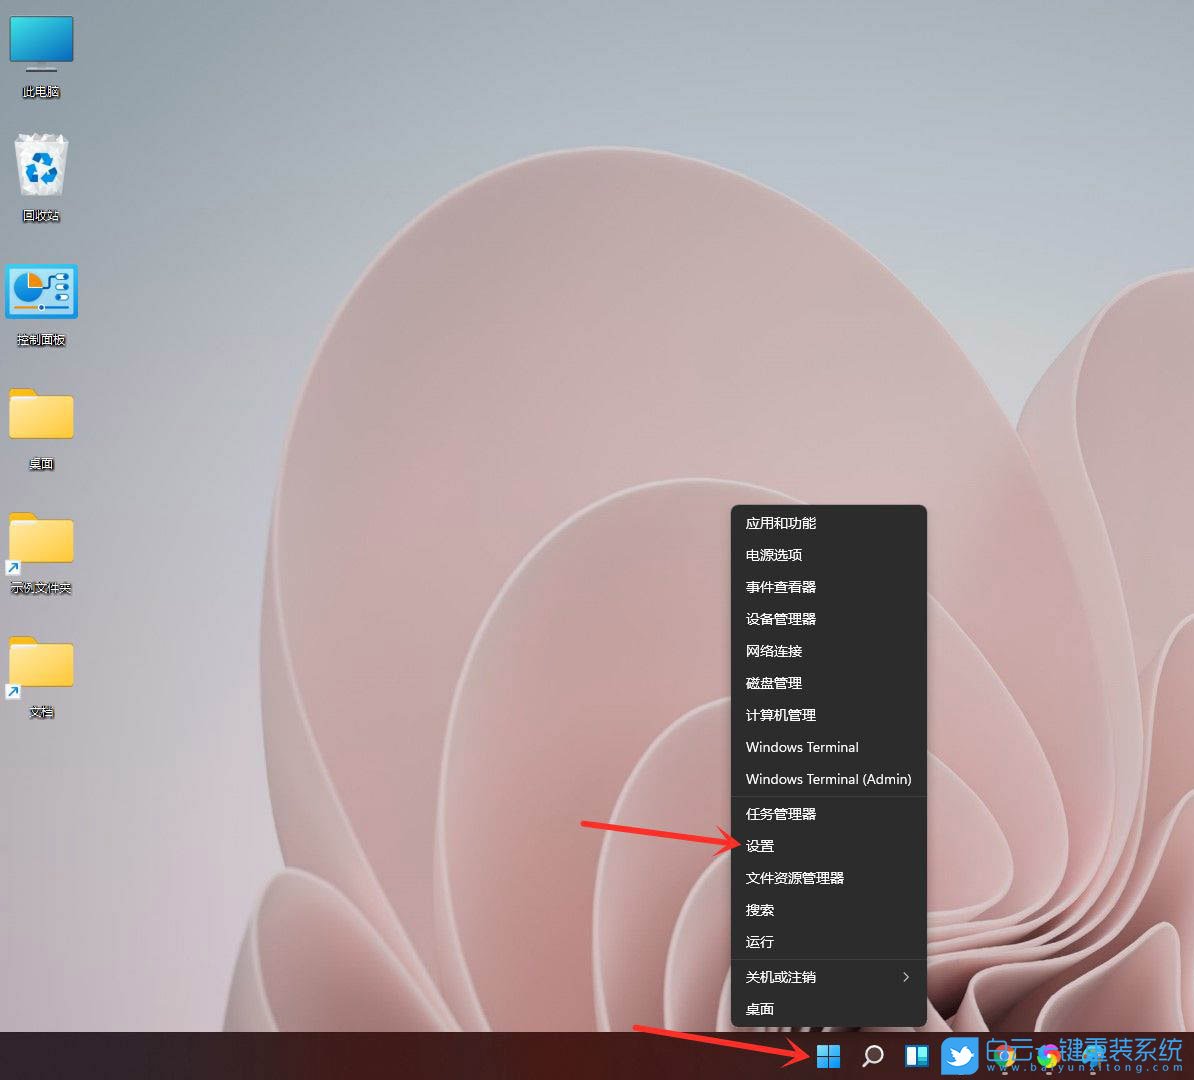Image resolution: width=1194 pixels, height=1080 pixels.
Task: Open Task View on the taskbar
Action: tap(916, 1056)
